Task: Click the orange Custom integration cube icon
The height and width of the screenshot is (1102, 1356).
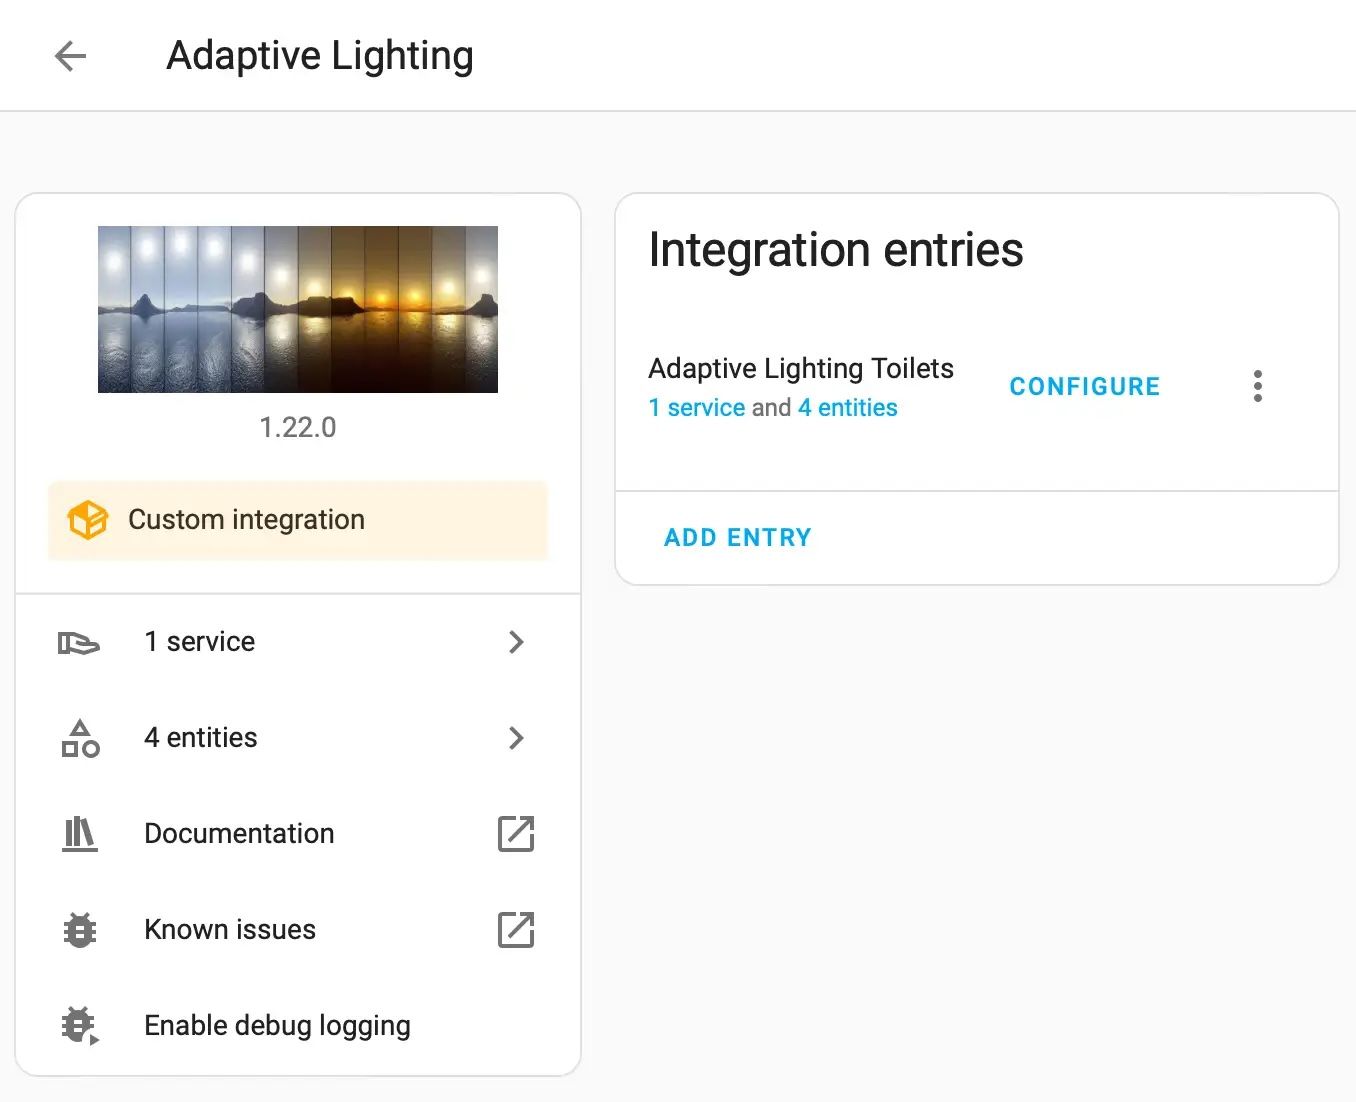Action: click(87, 520)
